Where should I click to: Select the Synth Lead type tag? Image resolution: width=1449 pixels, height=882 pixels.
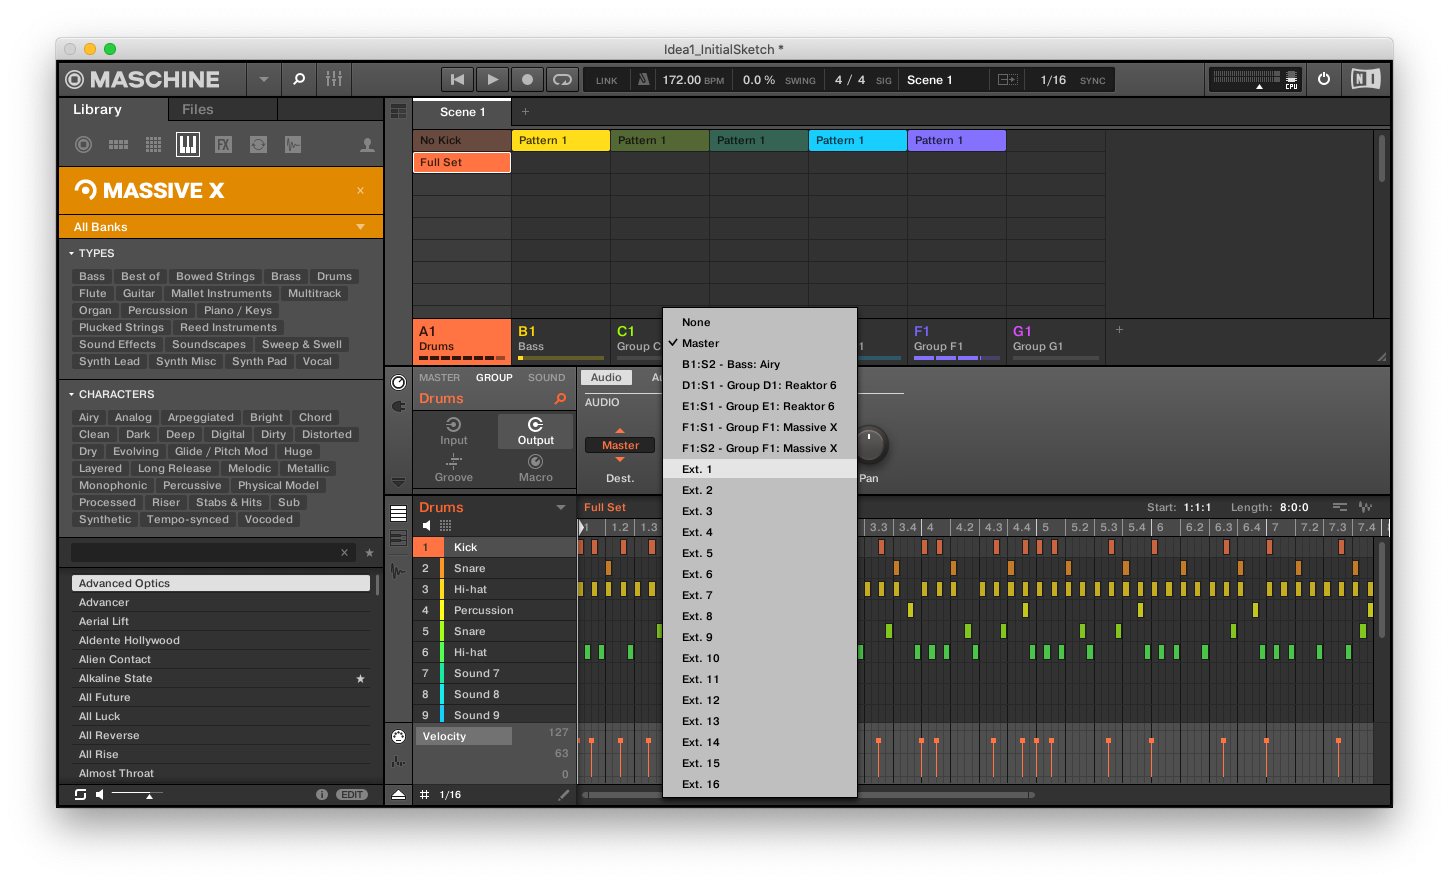pyautogui.click(x=109, y=361)
